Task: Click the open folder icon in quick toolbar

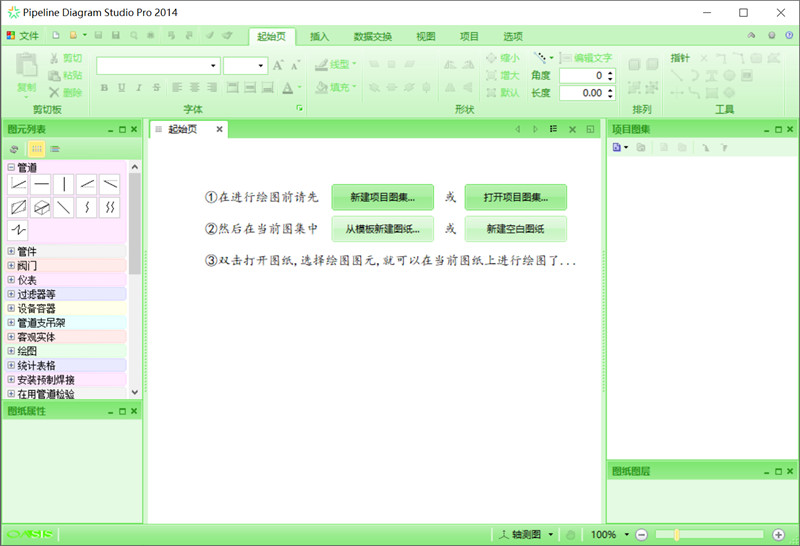Action: pyautogui.click(x=73, y=35)
